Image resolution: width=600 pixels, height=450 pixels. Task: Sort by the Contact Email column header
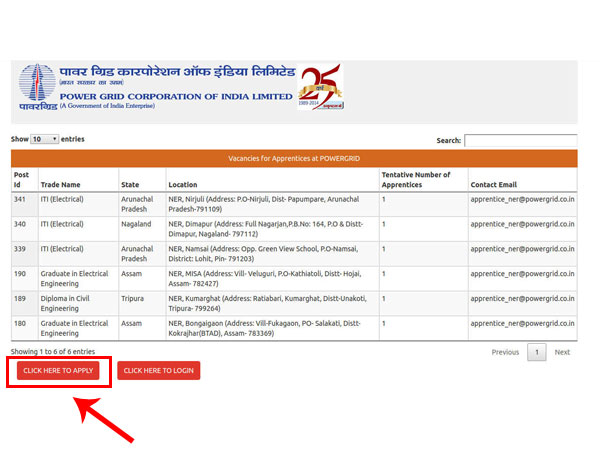(x=523, y=180)
